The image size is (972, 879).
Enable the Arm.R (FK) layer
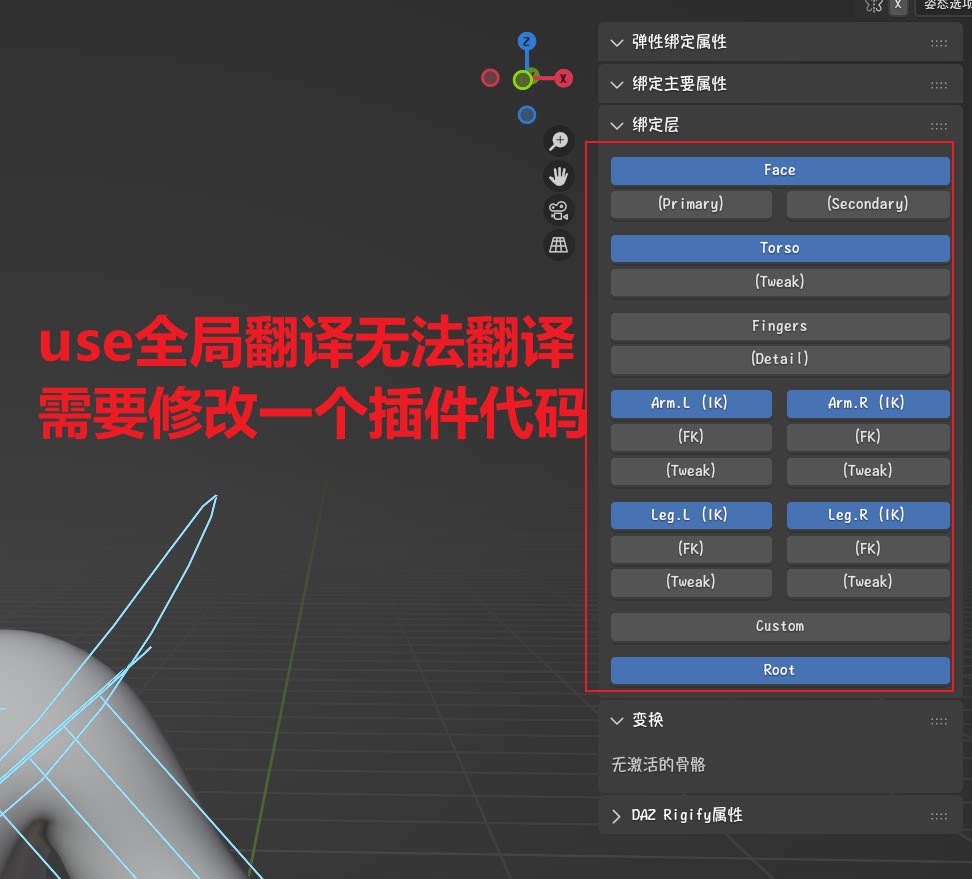pyautogui.click(x=868, y=437)
